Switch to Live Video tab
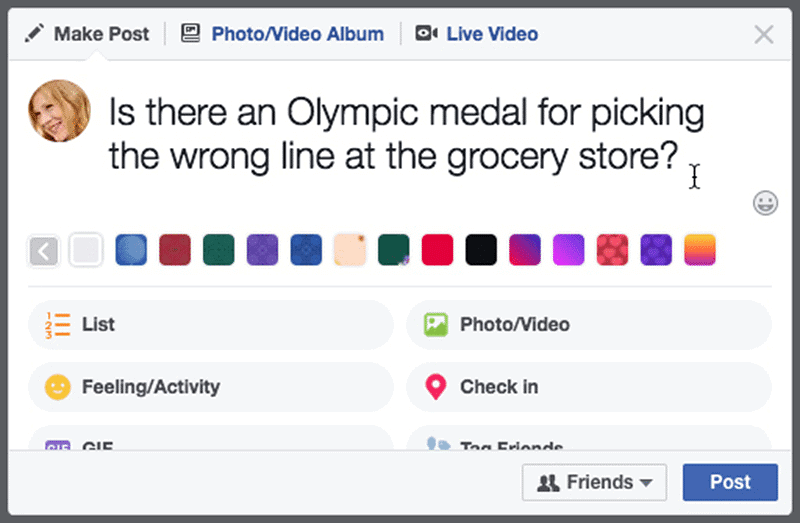This screenshot has width=800, height=523. 491,34
